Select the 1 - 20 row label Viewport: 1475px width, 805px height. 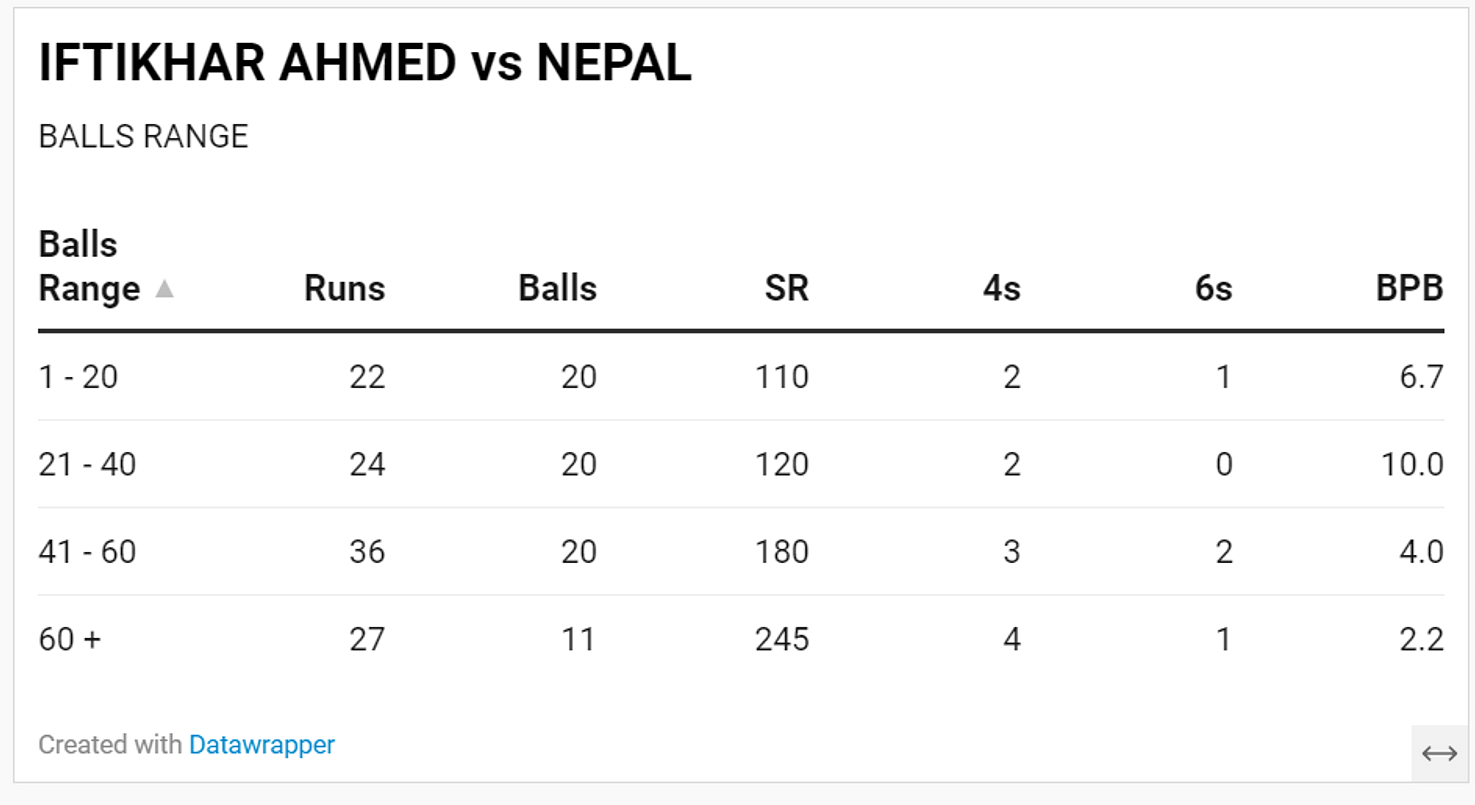click(x=78, y=377)
